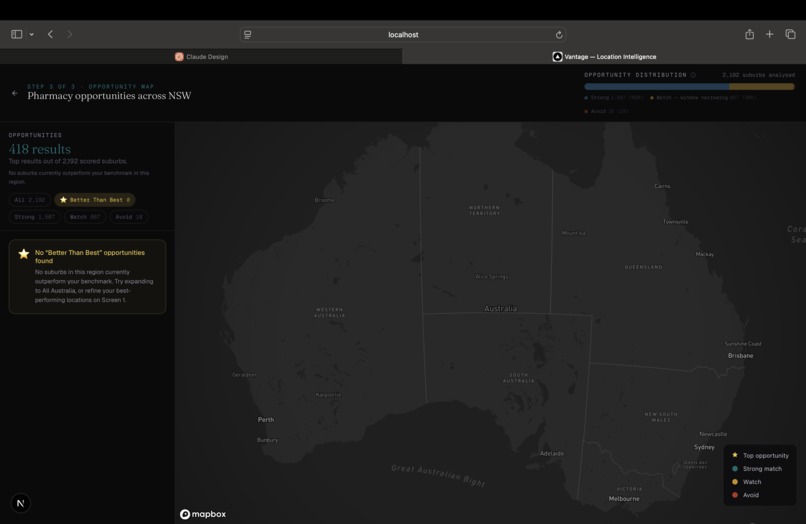Select the Adelaide map label
Screen dimensions: 806x524
[552, 454]
